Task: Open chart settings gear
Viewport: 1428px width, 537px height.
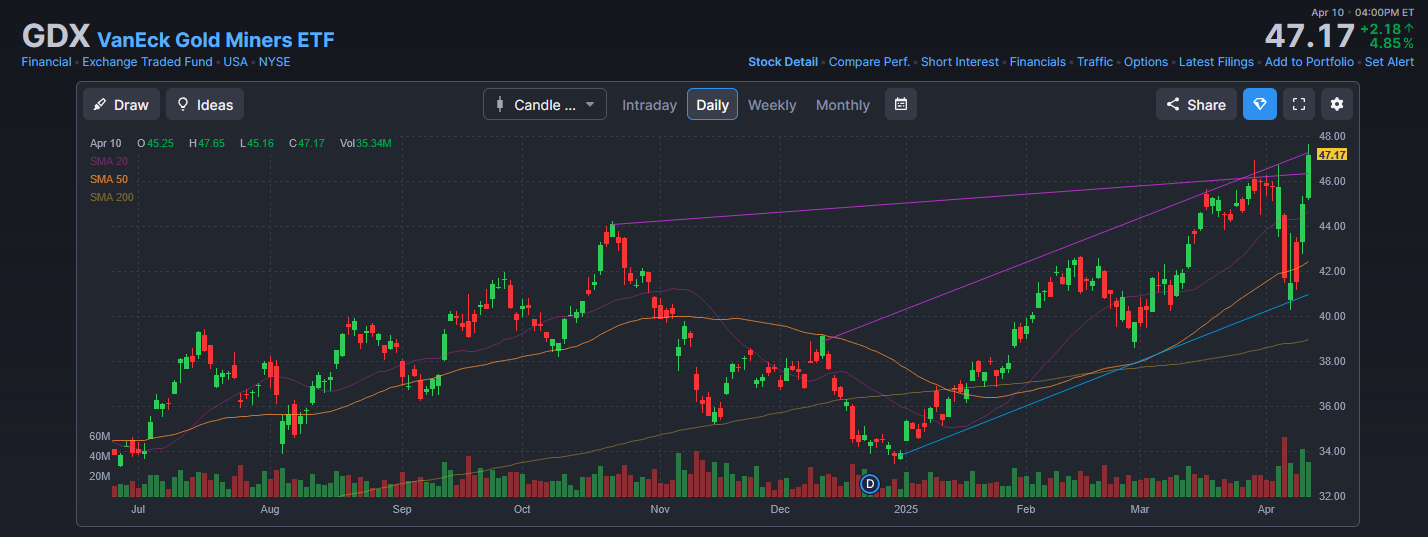Action: click(1337, 105)
